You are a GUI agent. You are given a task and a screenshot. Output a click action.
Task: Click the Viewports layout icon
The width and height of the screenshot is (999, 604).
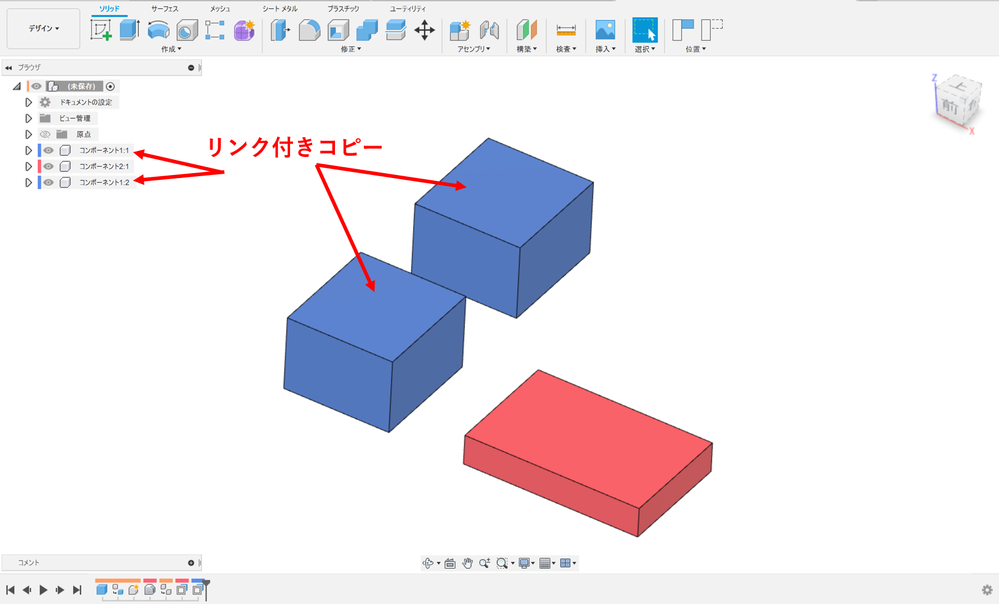pyautogui.click(x=565, y=563)
